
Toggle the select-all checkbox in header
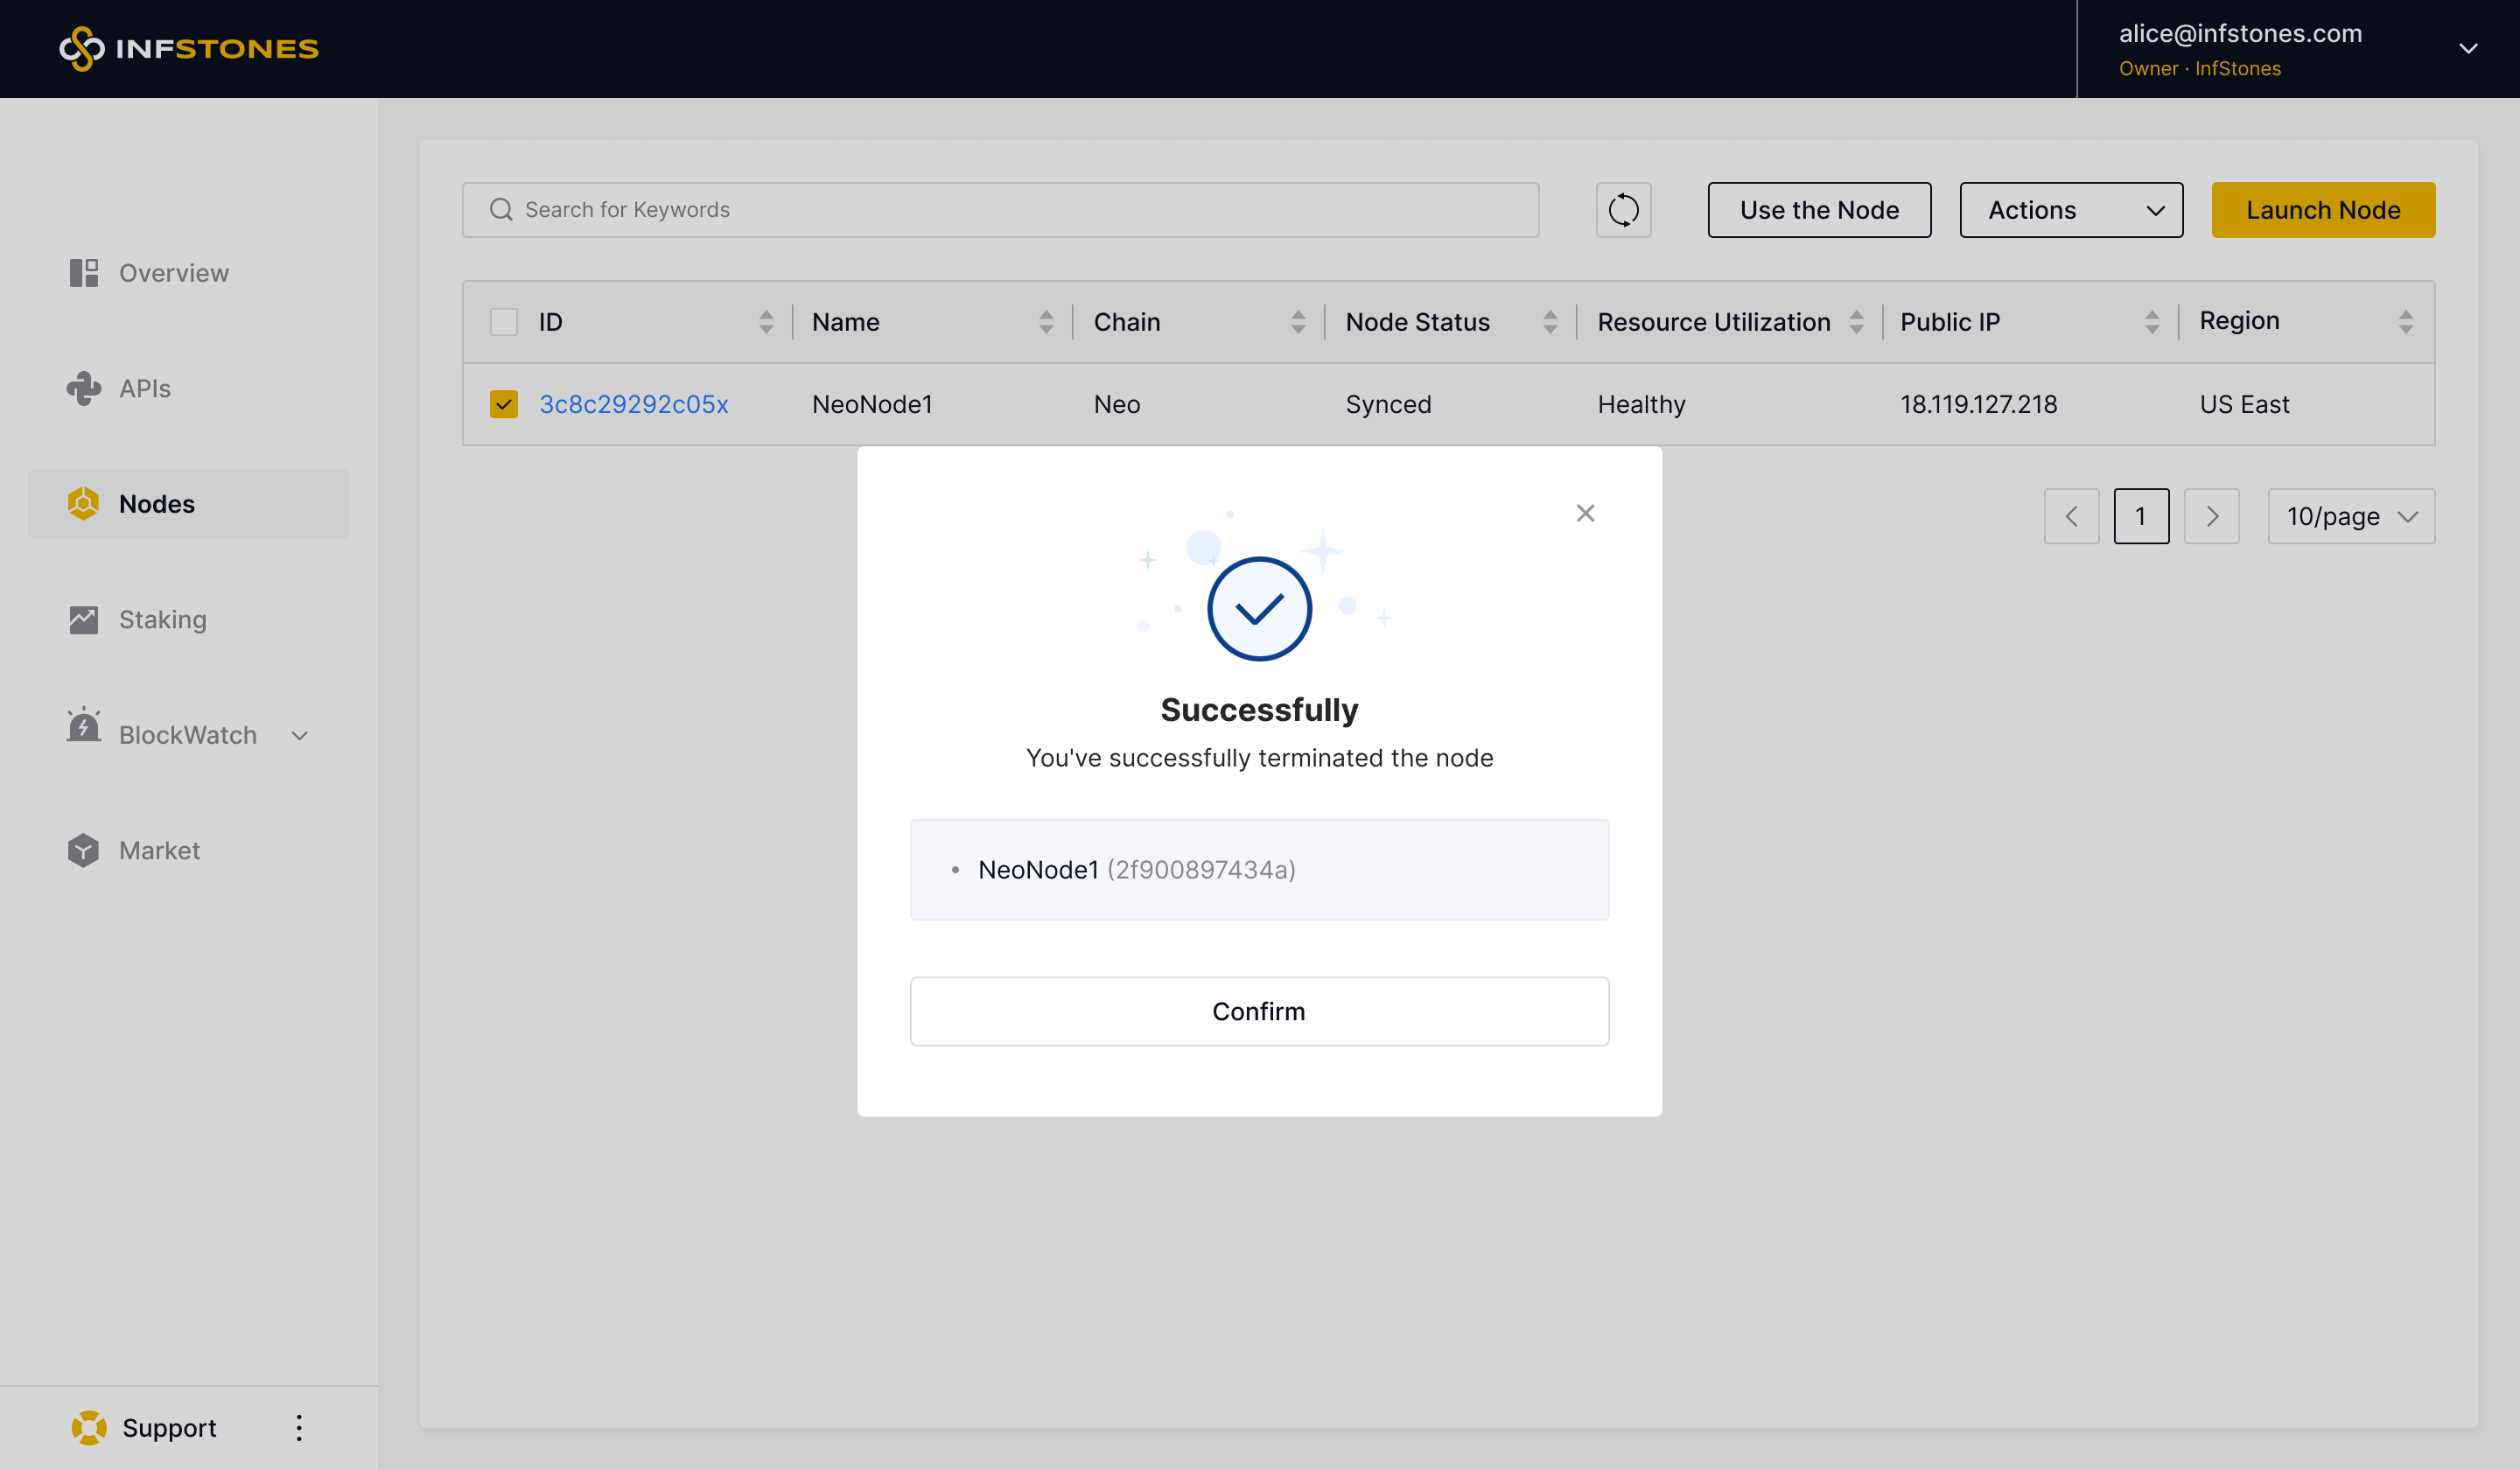point(504,322)
